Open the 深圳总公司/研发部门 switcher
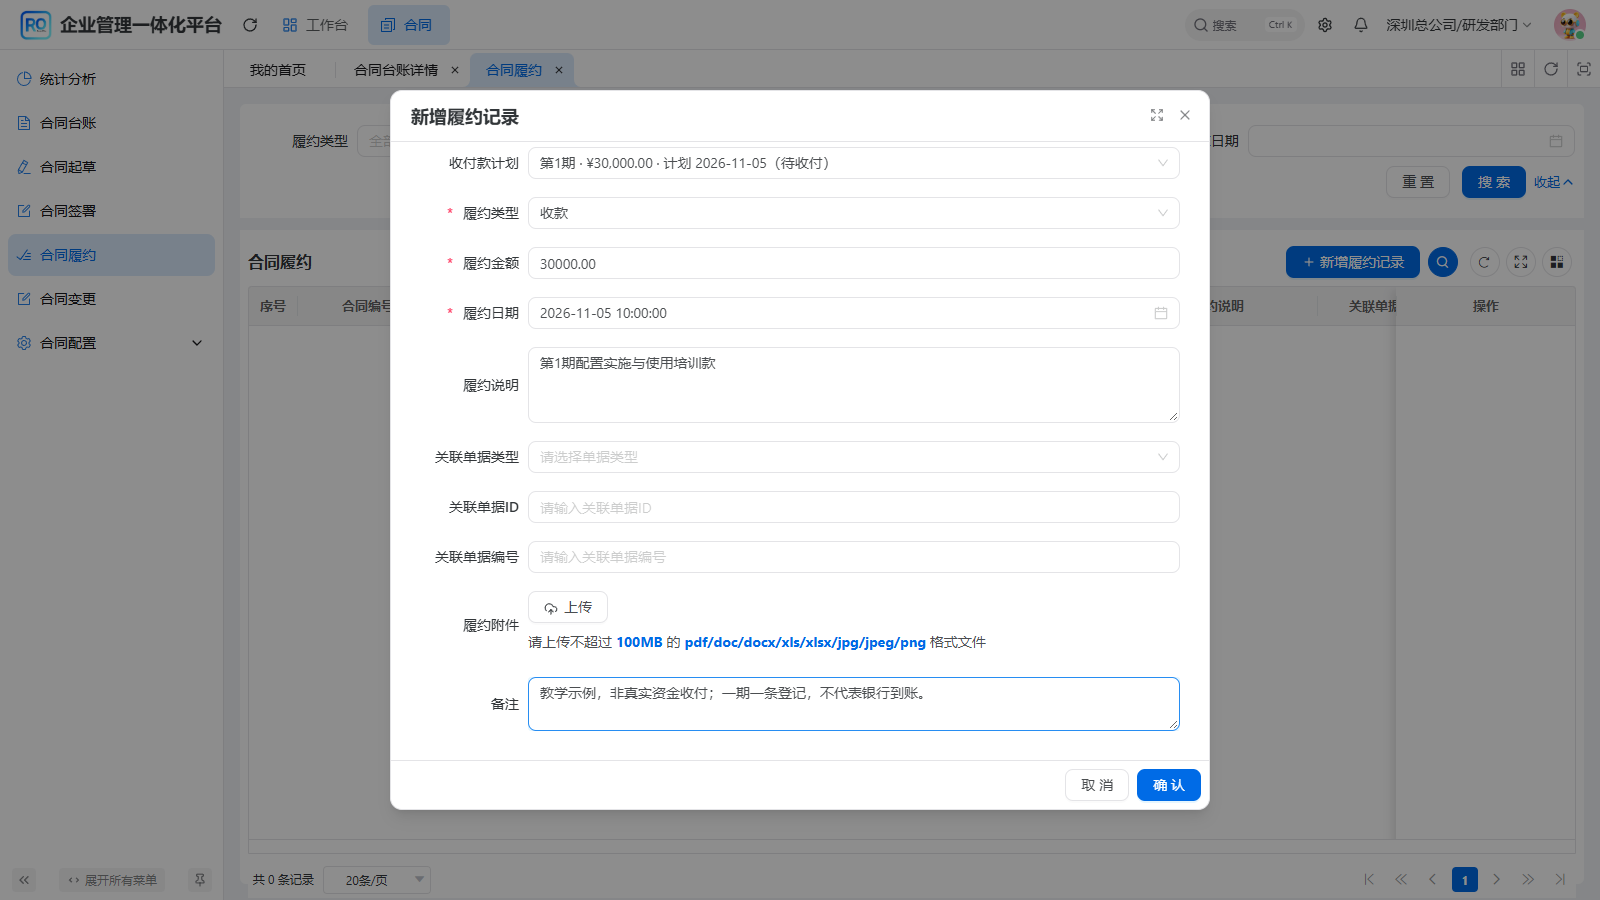Image resolution: width=1600 pixels, height=900 pixels. tap(1458, 25)
